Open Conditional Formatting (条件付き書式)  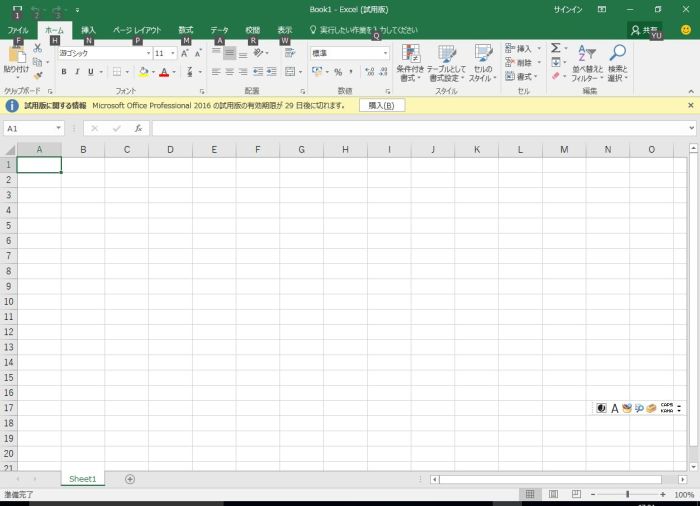coord(410,62)
